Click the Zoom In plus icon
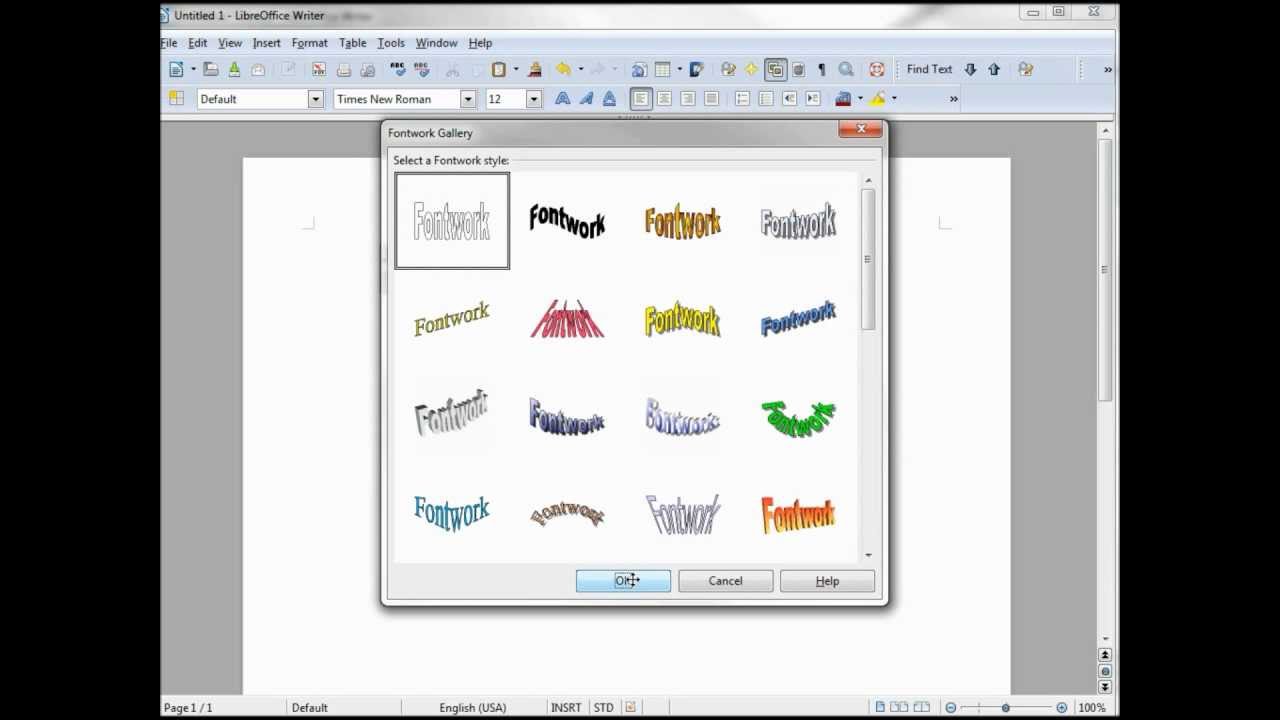 point(1061,708)
